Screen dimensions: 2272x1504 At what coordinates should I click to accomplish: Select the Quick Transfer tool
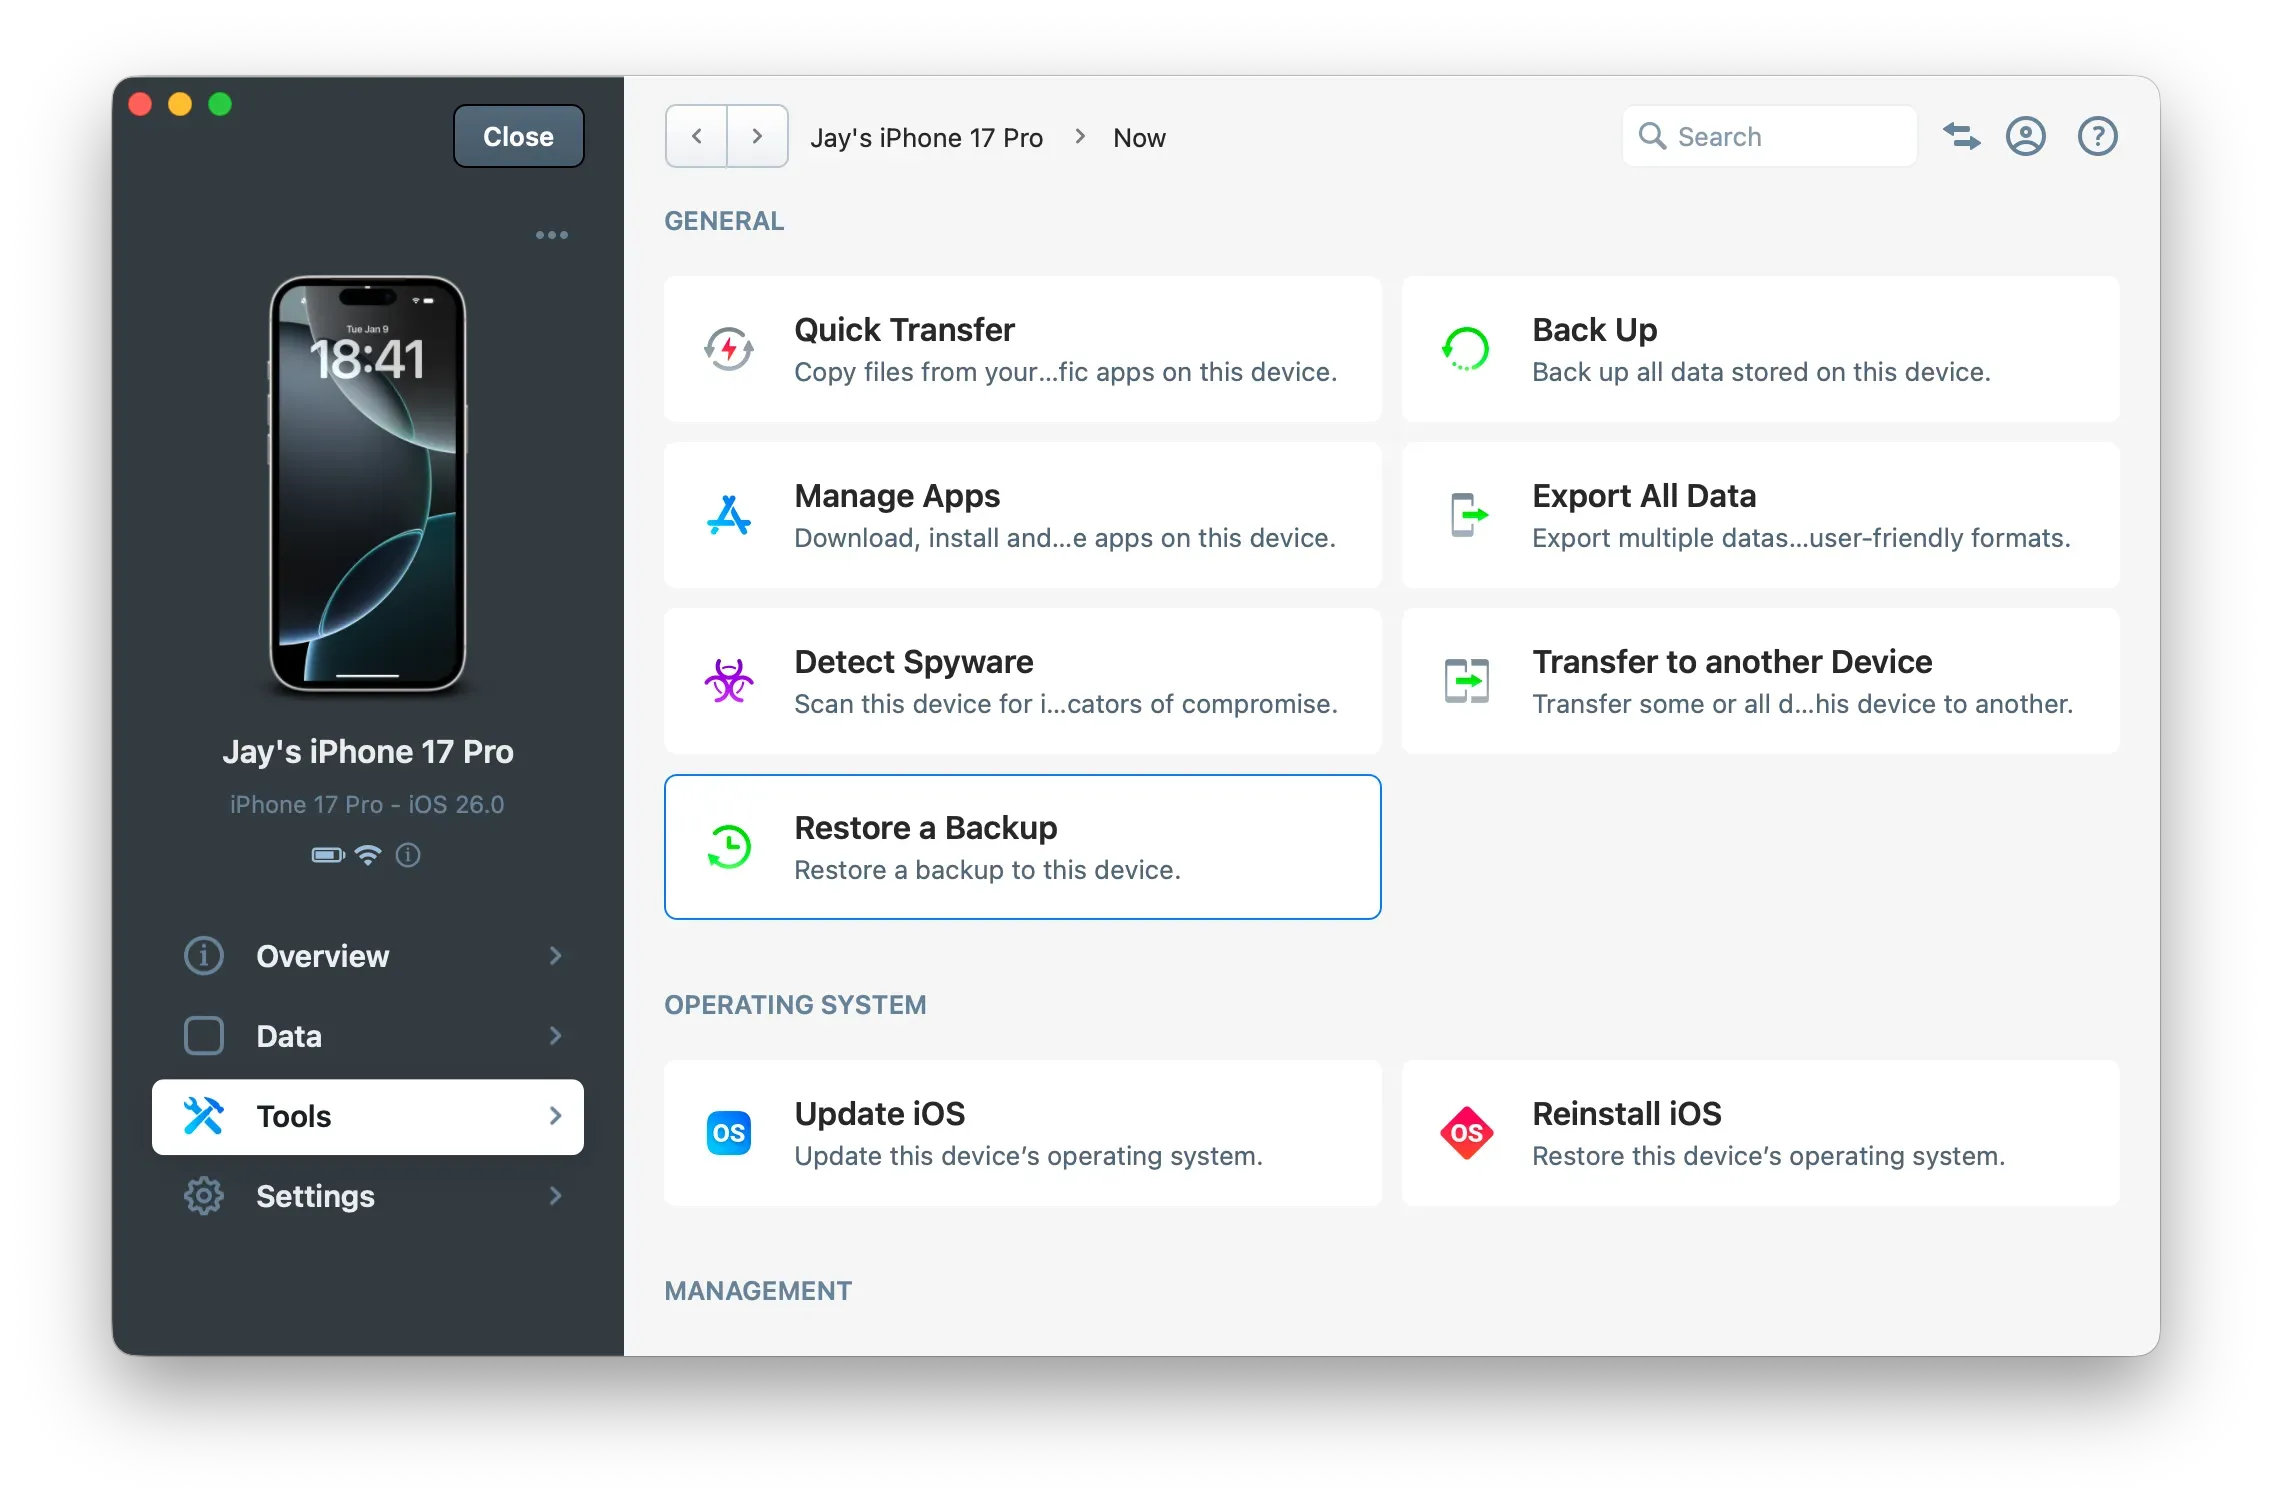coord(1022,349)
